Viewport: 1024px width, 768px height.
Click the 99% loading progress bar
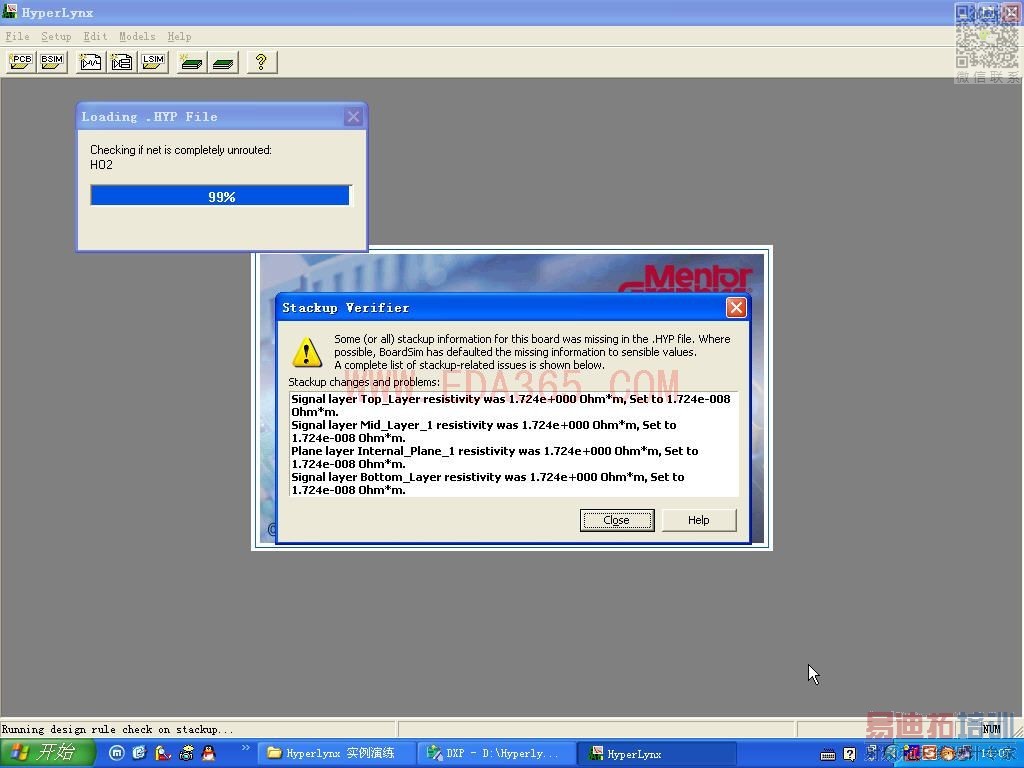pyautogui.click(x=221, y=196)
